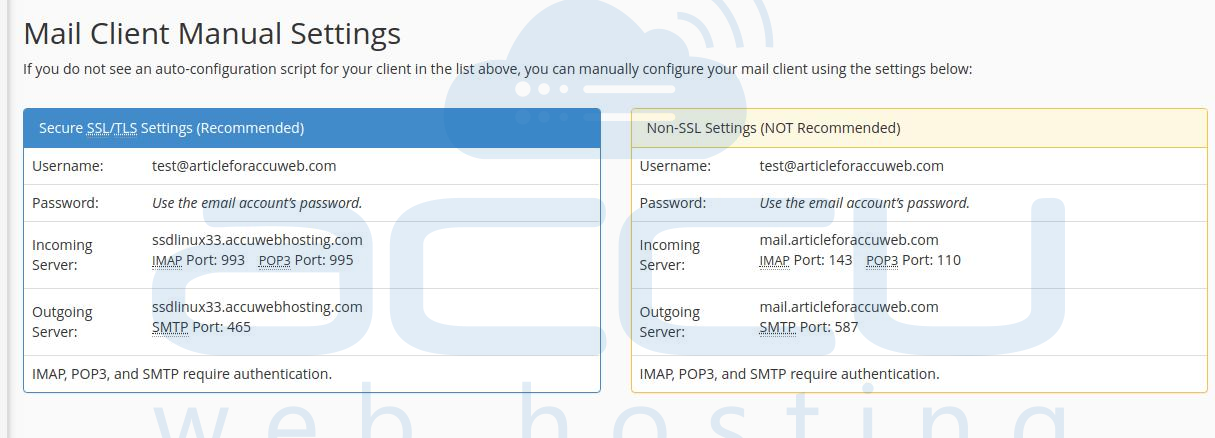Select the "Non-SSL Settings (NOT Recommended)" header
Screen dimensions: 1215x438
[919, 128]
